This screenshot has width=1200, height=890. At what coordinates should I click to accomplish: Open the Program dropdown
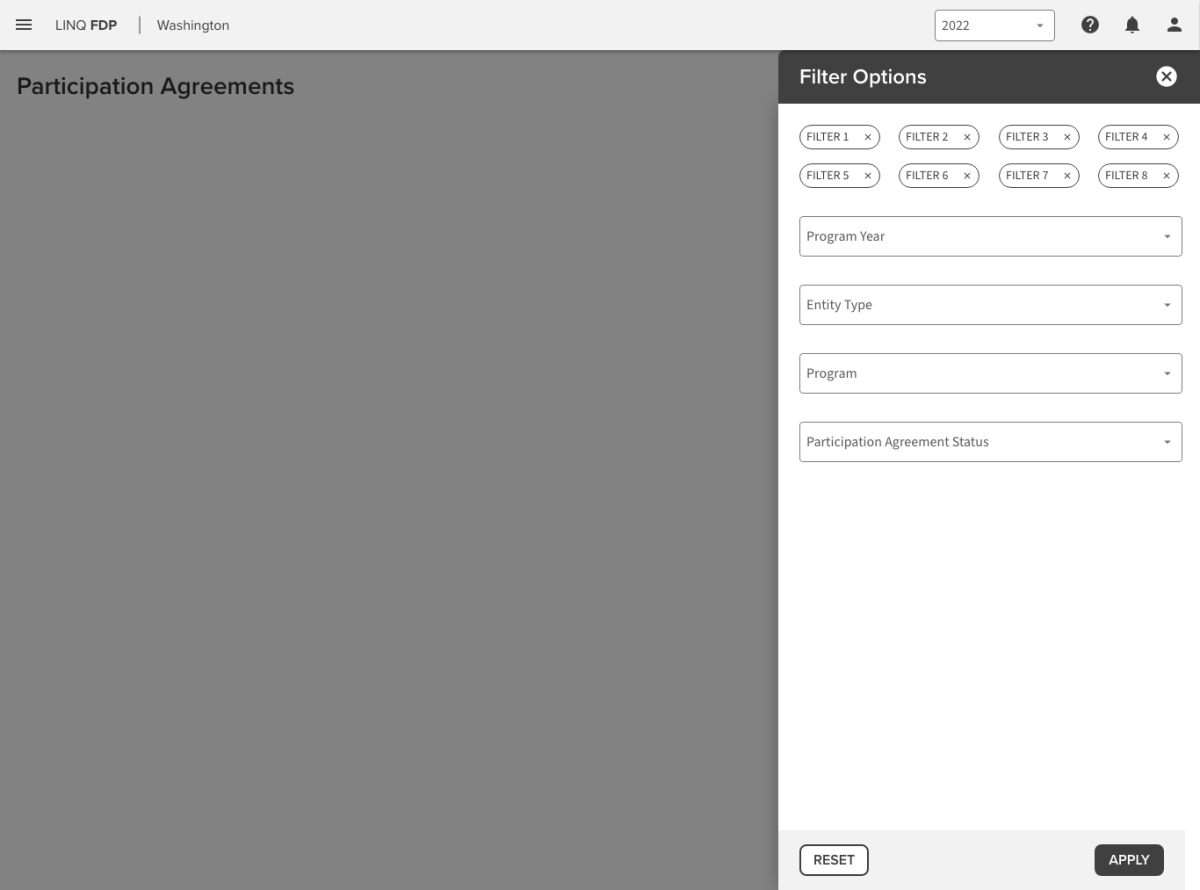coord(990,373)
